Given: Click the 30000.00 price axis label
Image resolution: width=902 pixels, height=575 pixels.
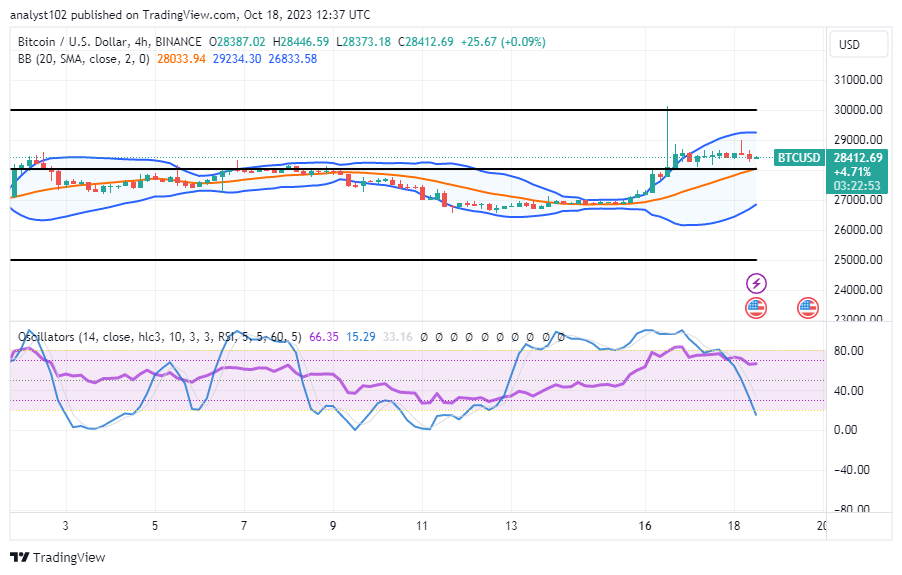Looking at the screenshot, I should point(858,110).
